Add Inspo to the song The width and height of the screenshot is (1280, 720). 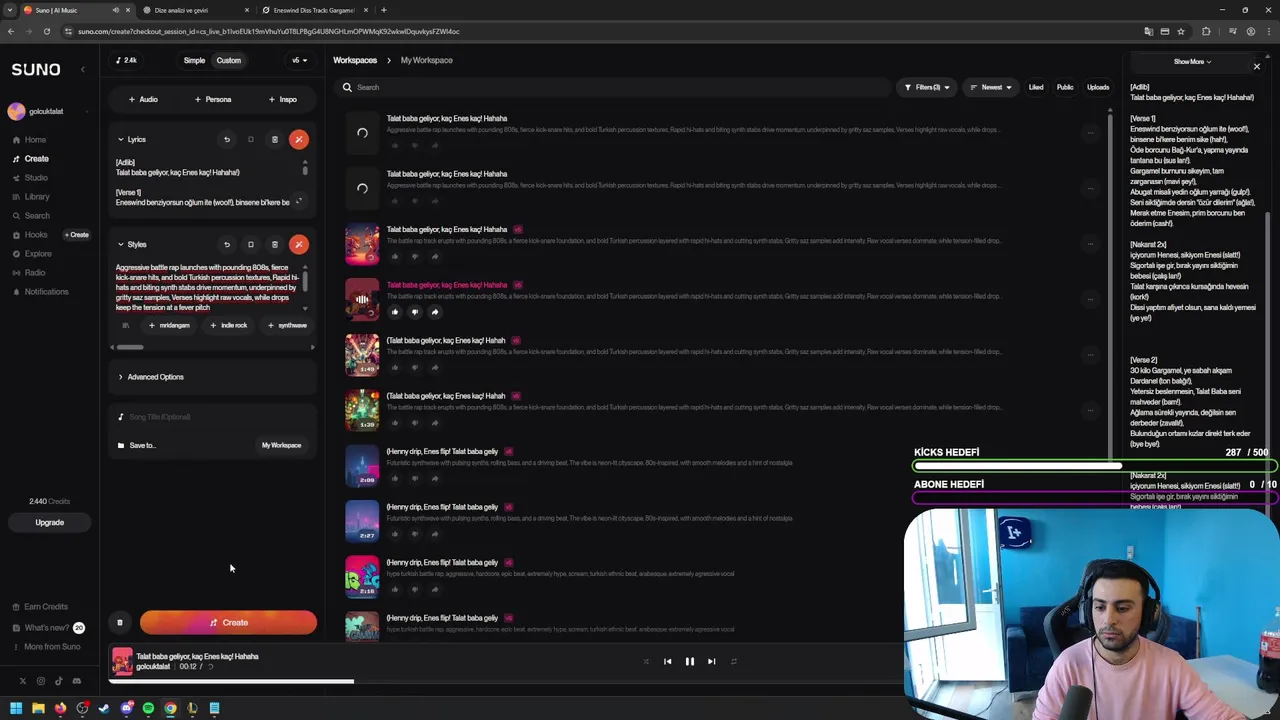283,99
